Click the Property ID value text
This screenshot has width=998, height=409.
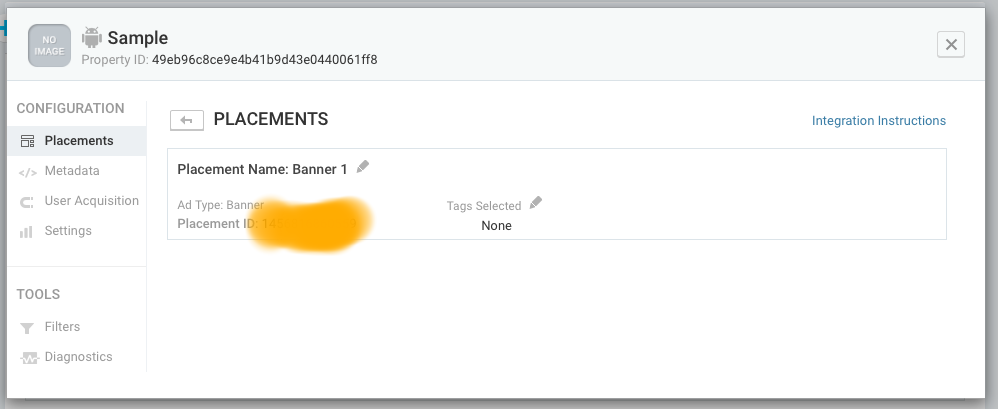click(264, 60)
